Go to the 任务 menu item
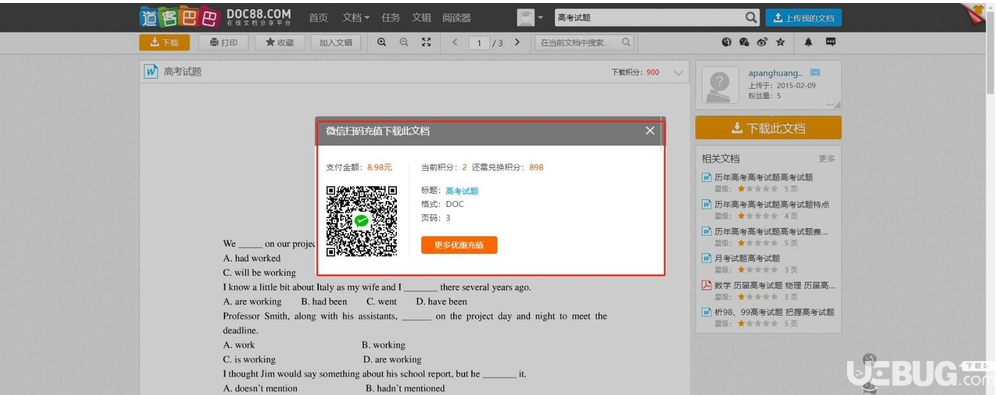Image resolution: width=996 pixels, height=395 pixels. [x=391, y=18]
